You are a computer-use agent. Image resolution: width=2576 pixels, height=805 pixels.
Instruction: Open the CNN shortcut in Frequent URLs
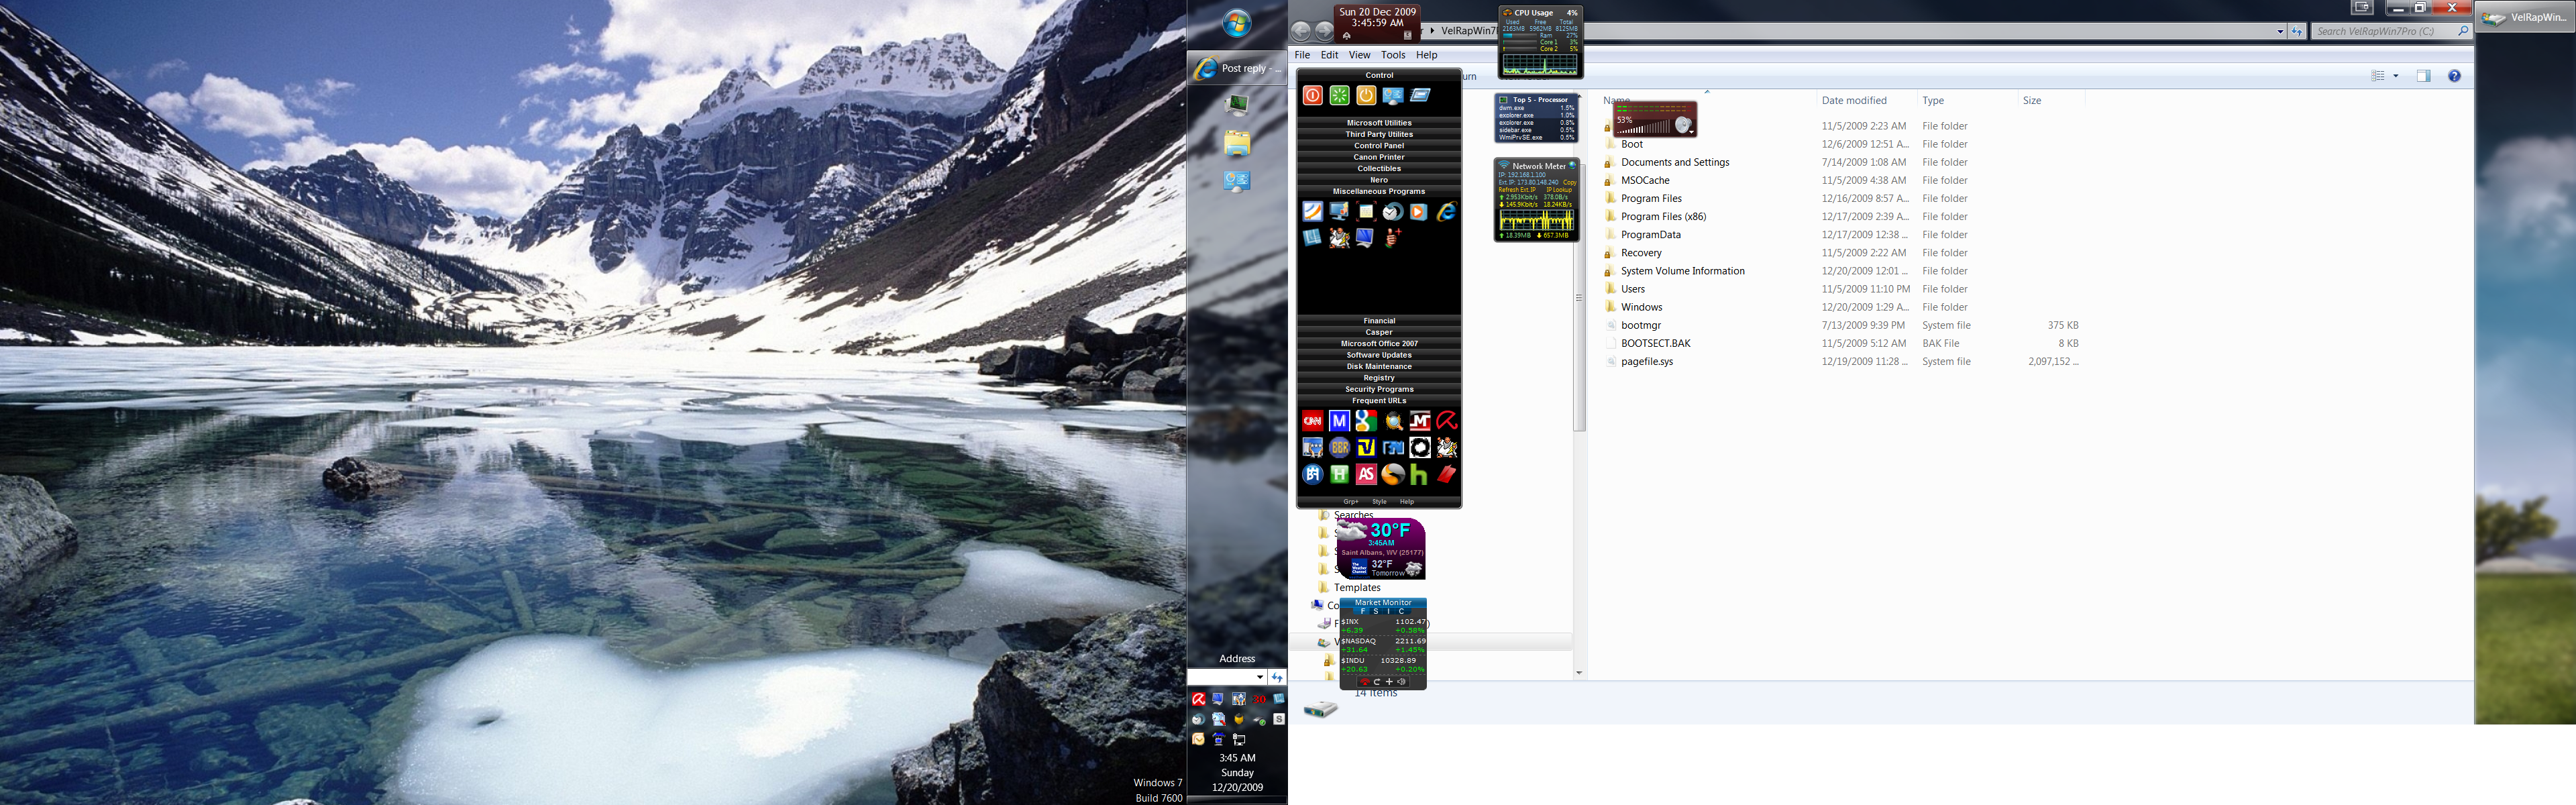(x=1312, y=421)
